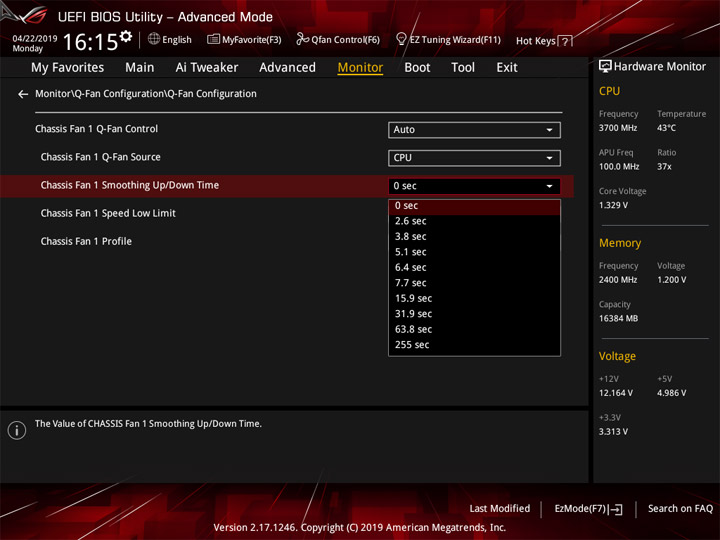Select 31.9 sec option

474,314
